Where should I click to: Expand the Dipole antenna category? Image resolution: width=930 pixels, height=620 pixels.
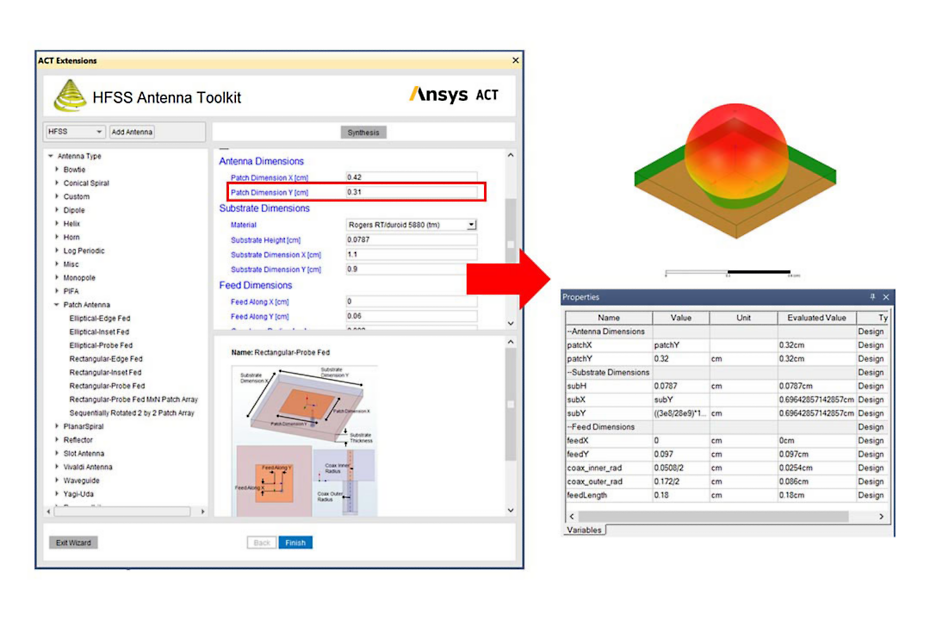(x=57, y=210)
